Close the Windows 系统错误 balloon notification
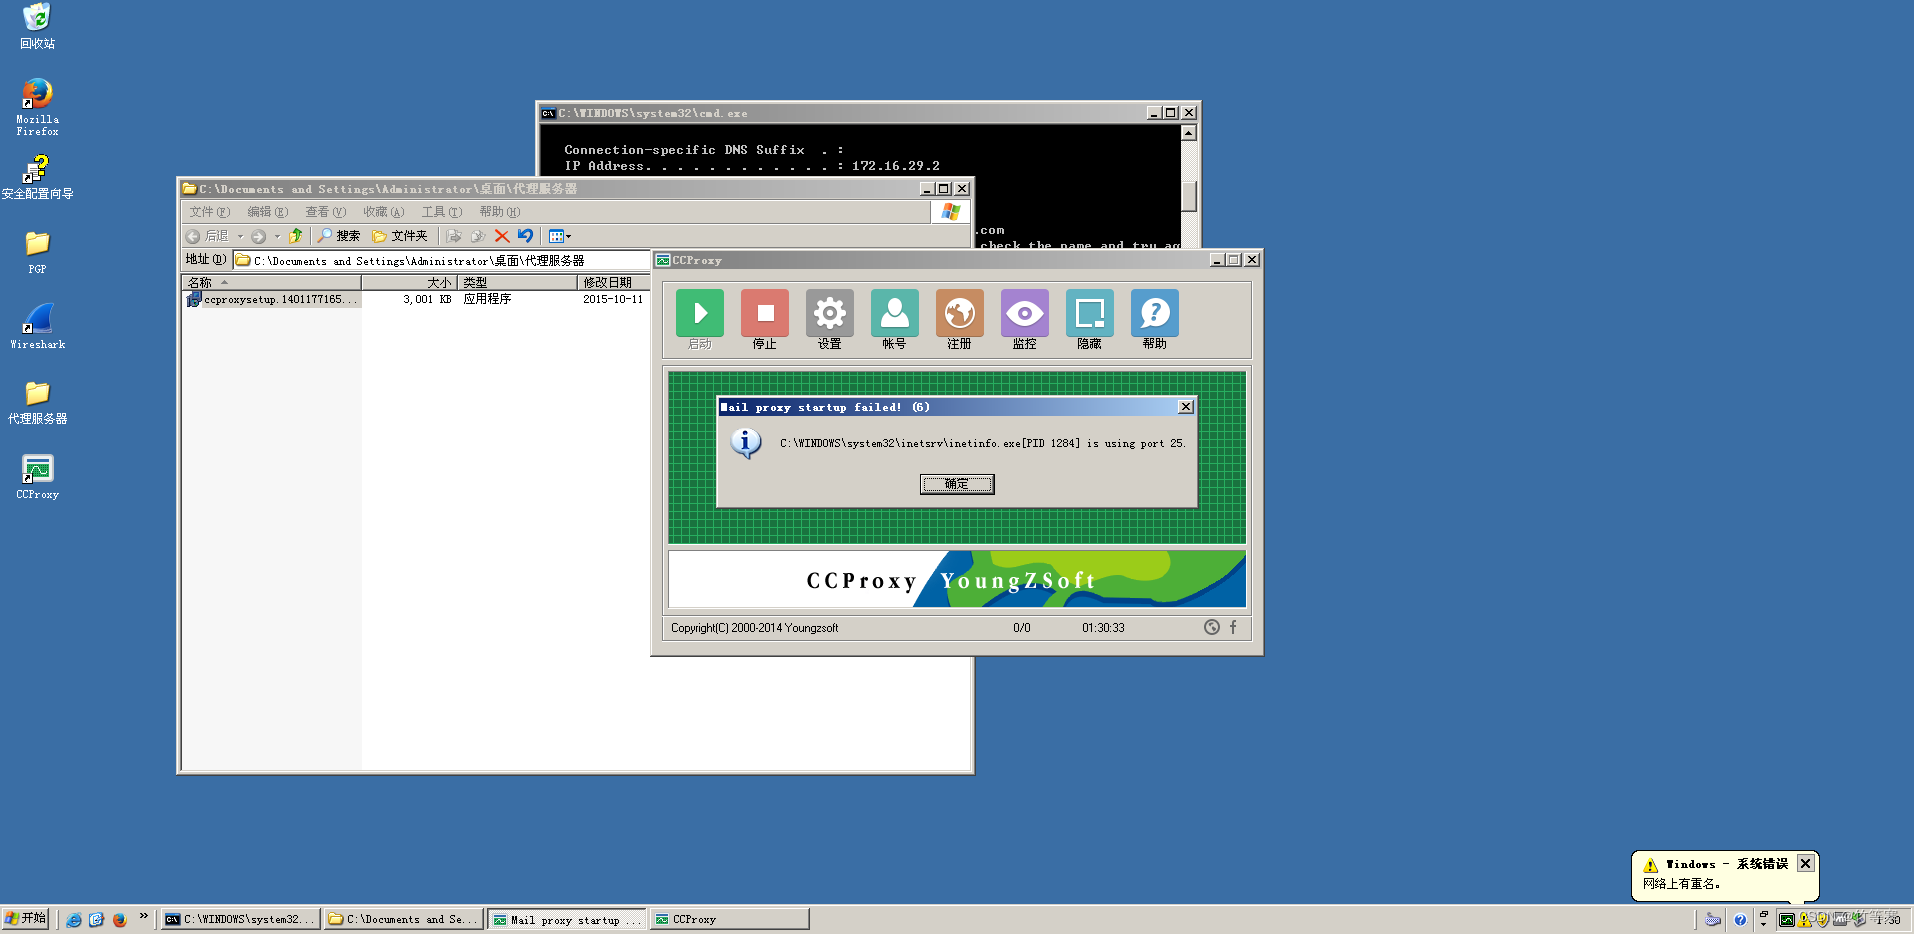The height and width of the screenshot is (934, 1914). coord(1805,863)
